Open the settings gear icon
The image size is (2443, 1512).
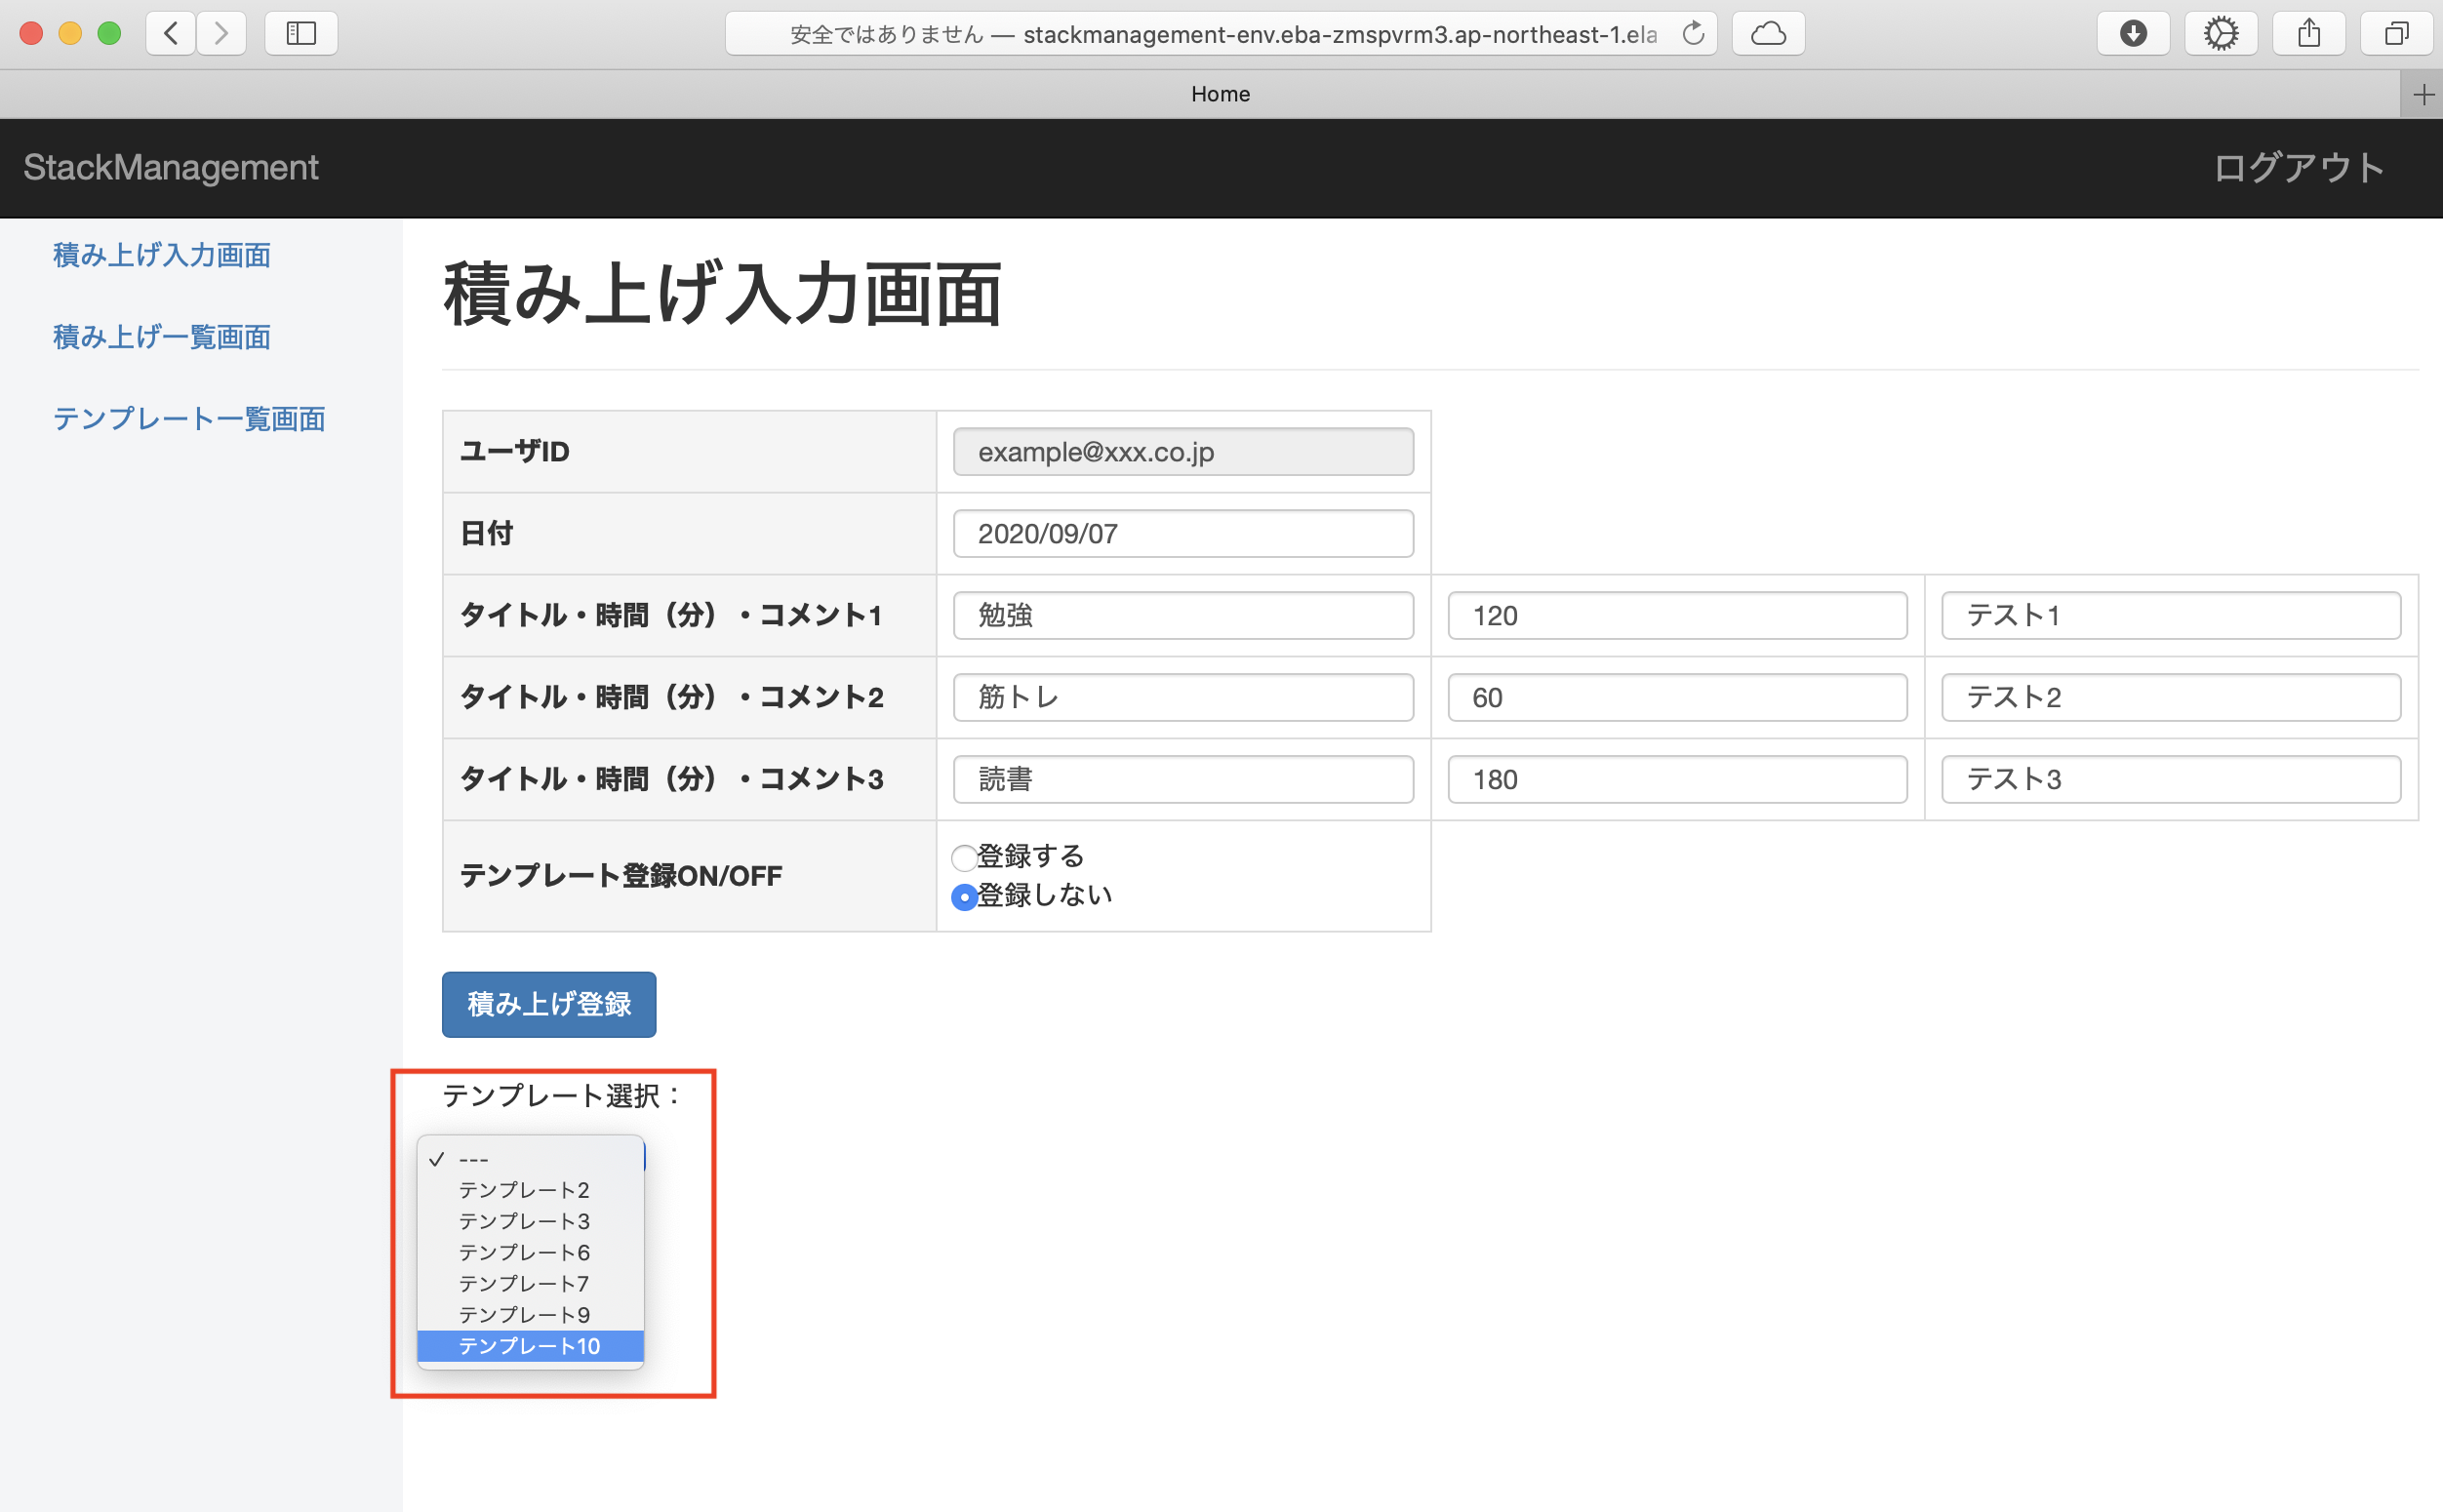coord(2221,33)
